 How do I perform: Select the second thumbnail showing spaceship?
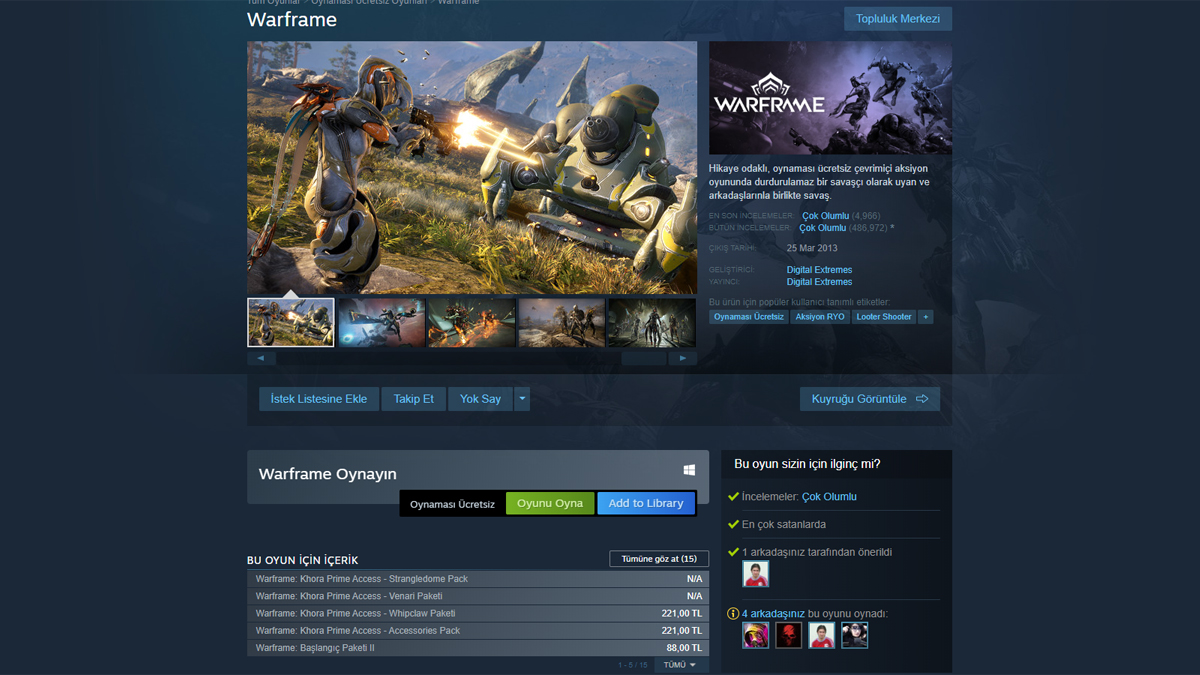point(381,322)
